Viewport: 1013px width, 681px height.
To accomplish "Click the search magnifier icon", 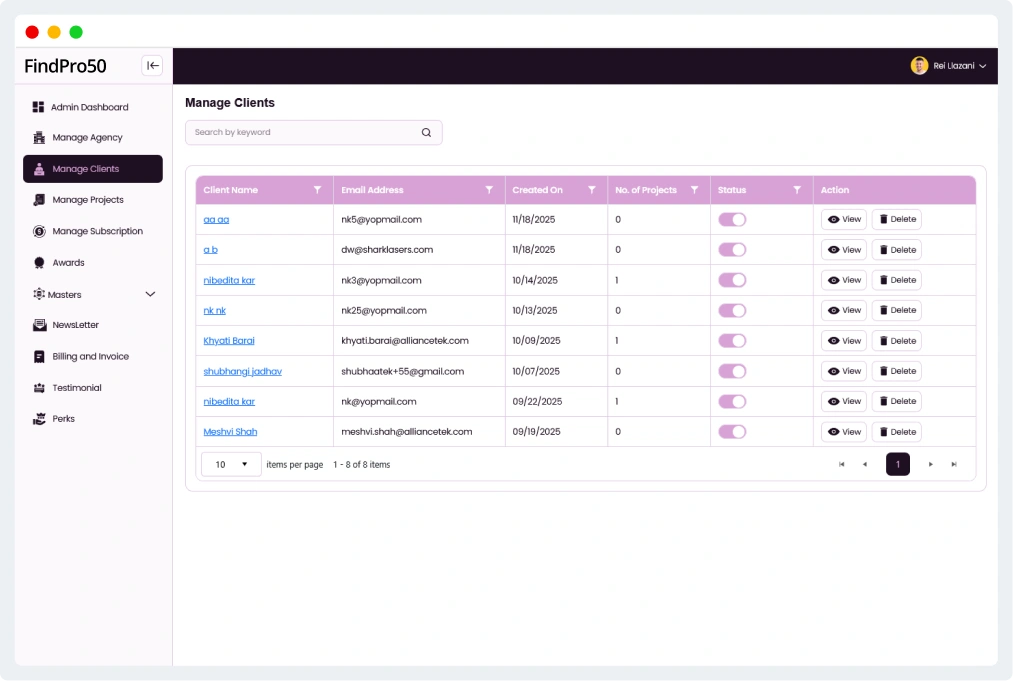I will point(426,132).
